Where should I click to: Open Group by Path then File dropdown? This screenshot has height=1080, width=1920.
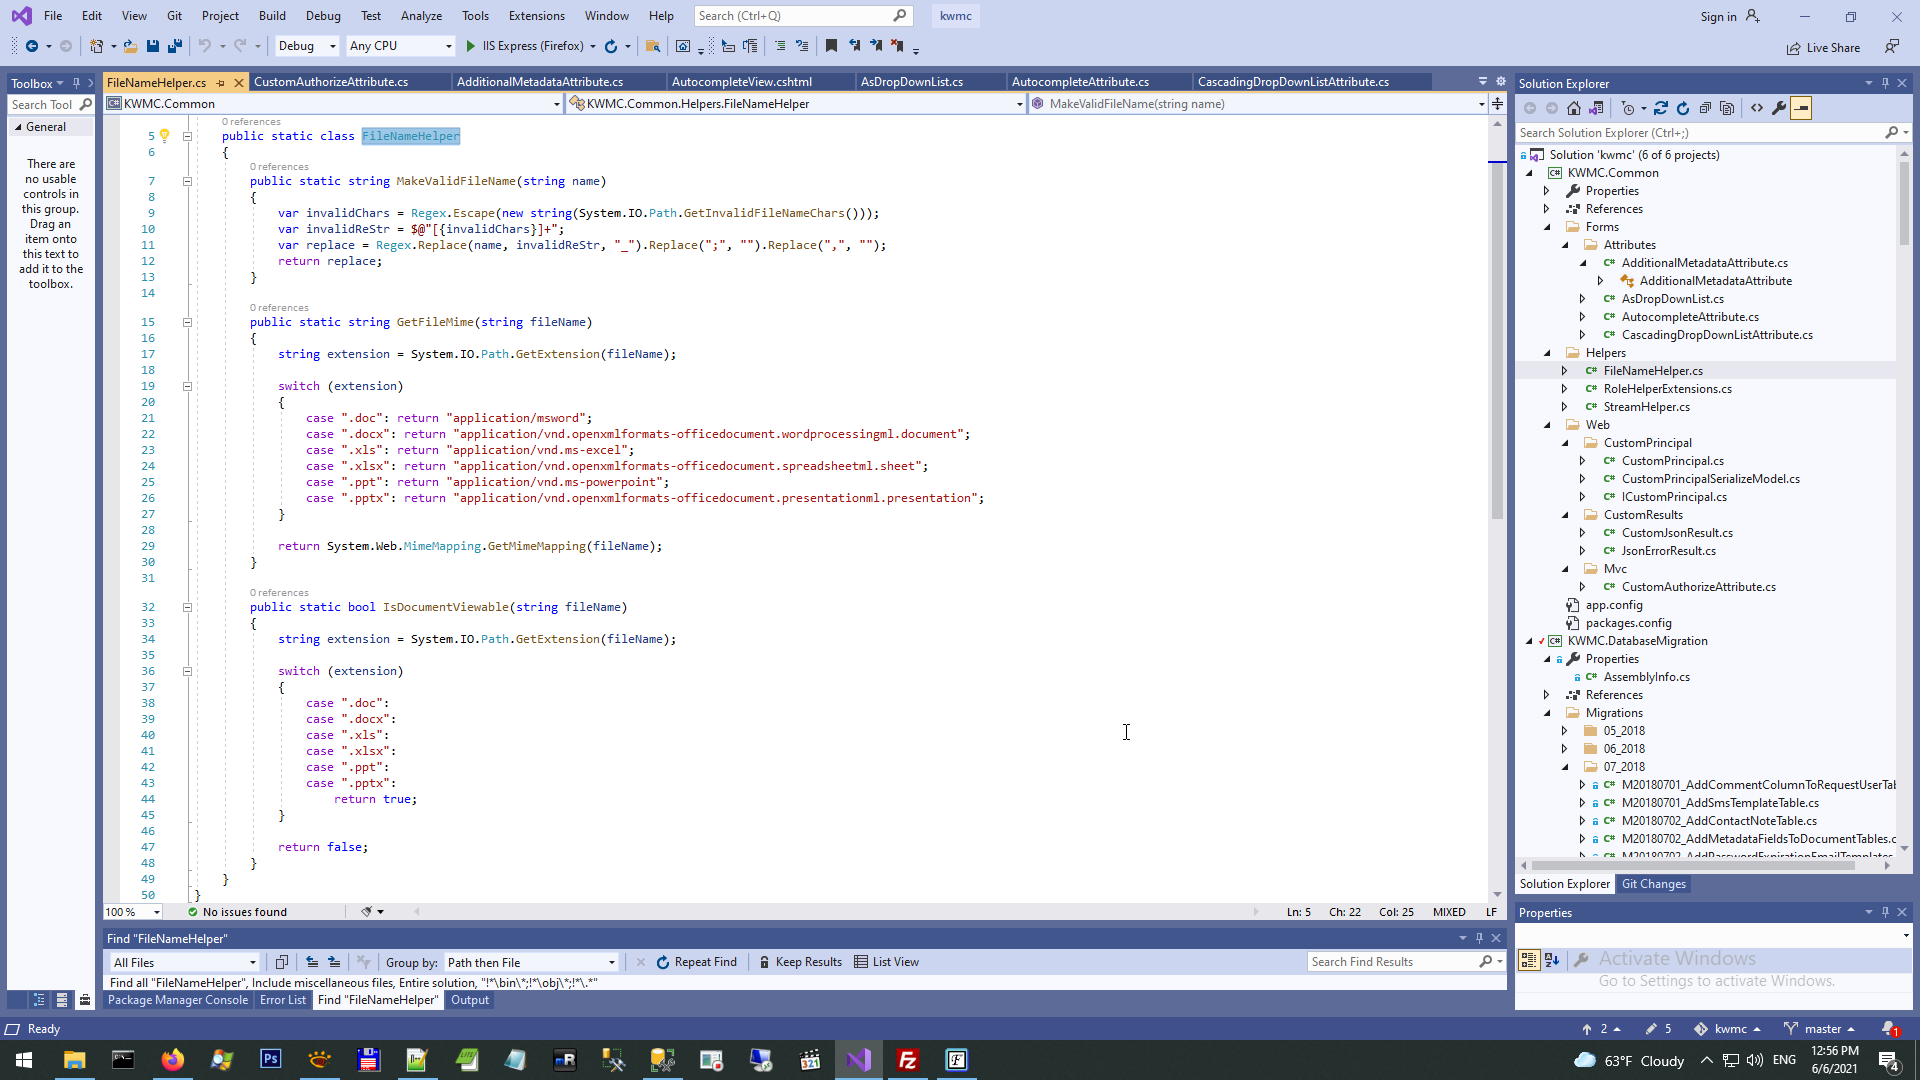click(531, 962)
